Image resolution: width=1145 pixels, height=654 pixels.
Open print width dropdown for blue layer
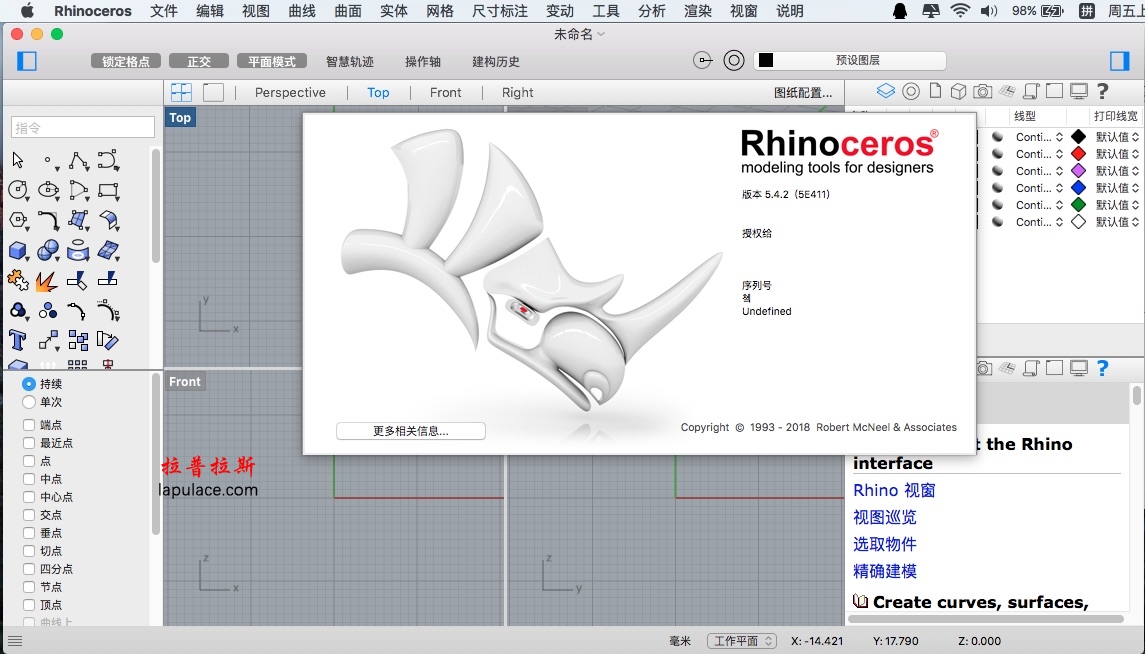1117,188
